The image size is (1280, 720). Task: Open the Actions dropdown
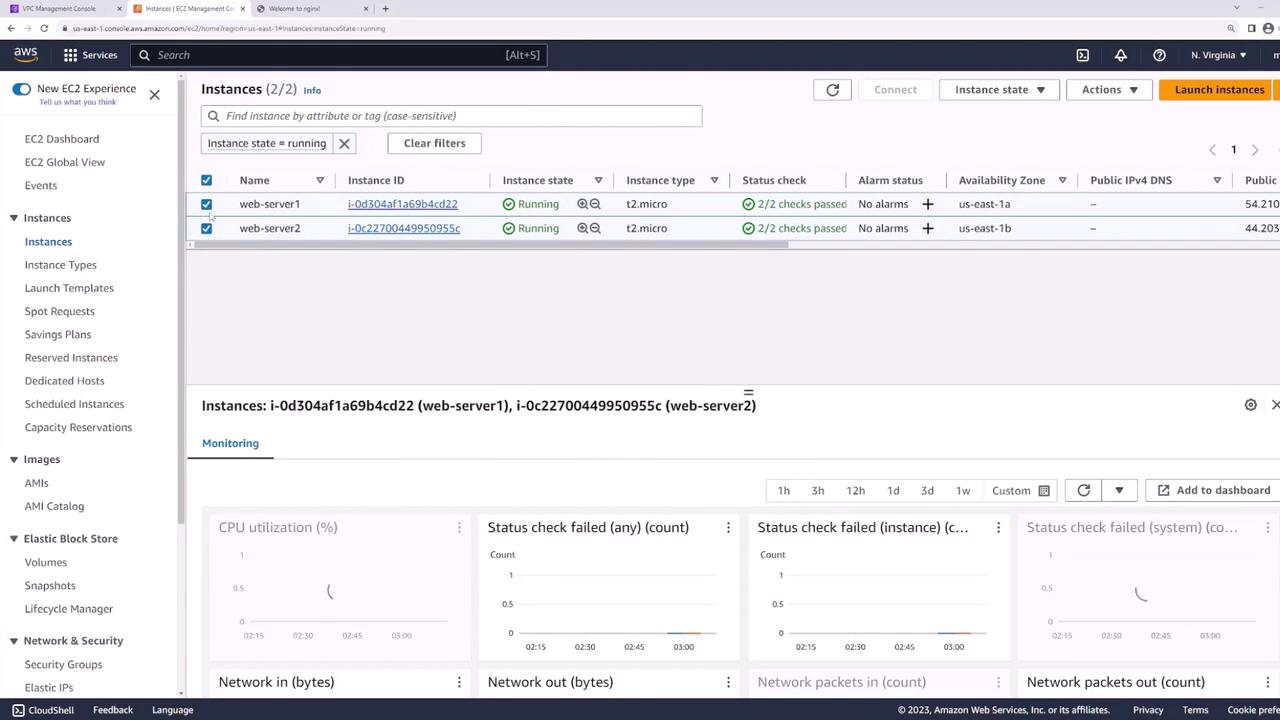click(1109, 90)
